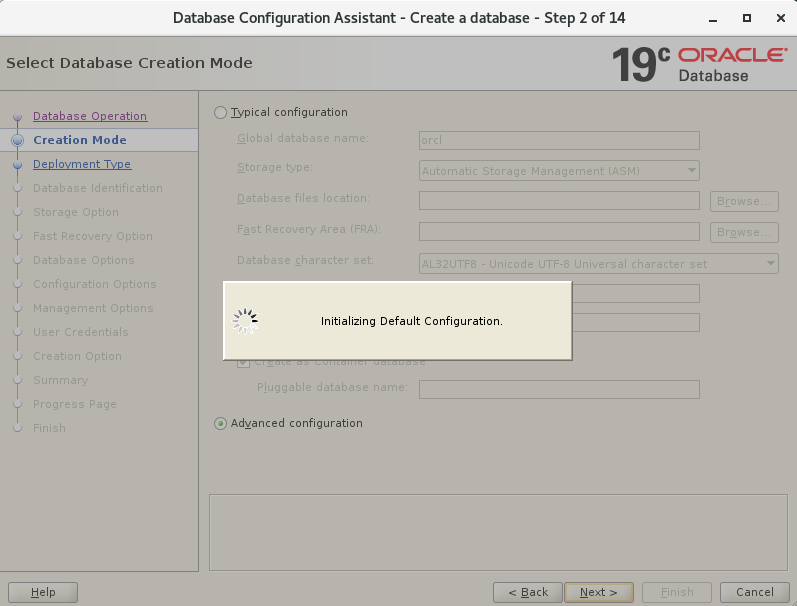Click the Creation Option step

tap(77, 356)
